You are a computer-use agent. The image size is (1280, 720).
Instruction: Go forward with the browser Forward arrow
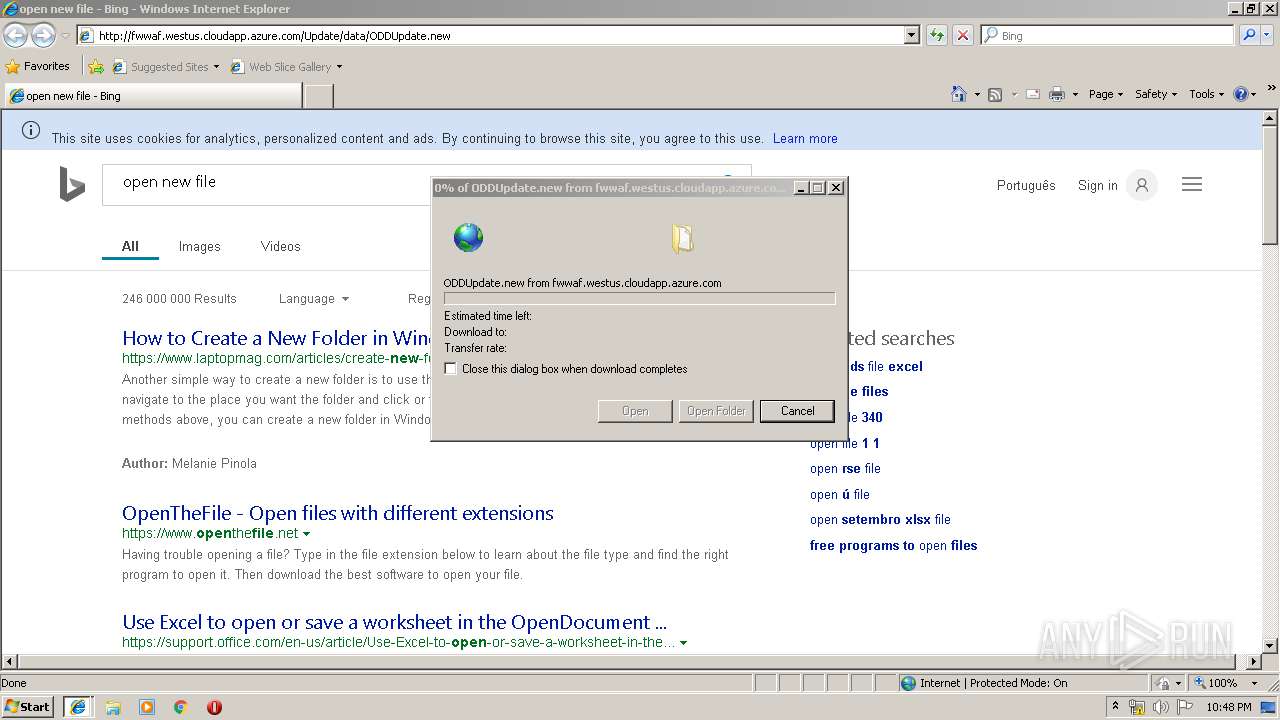click(43, 35)
